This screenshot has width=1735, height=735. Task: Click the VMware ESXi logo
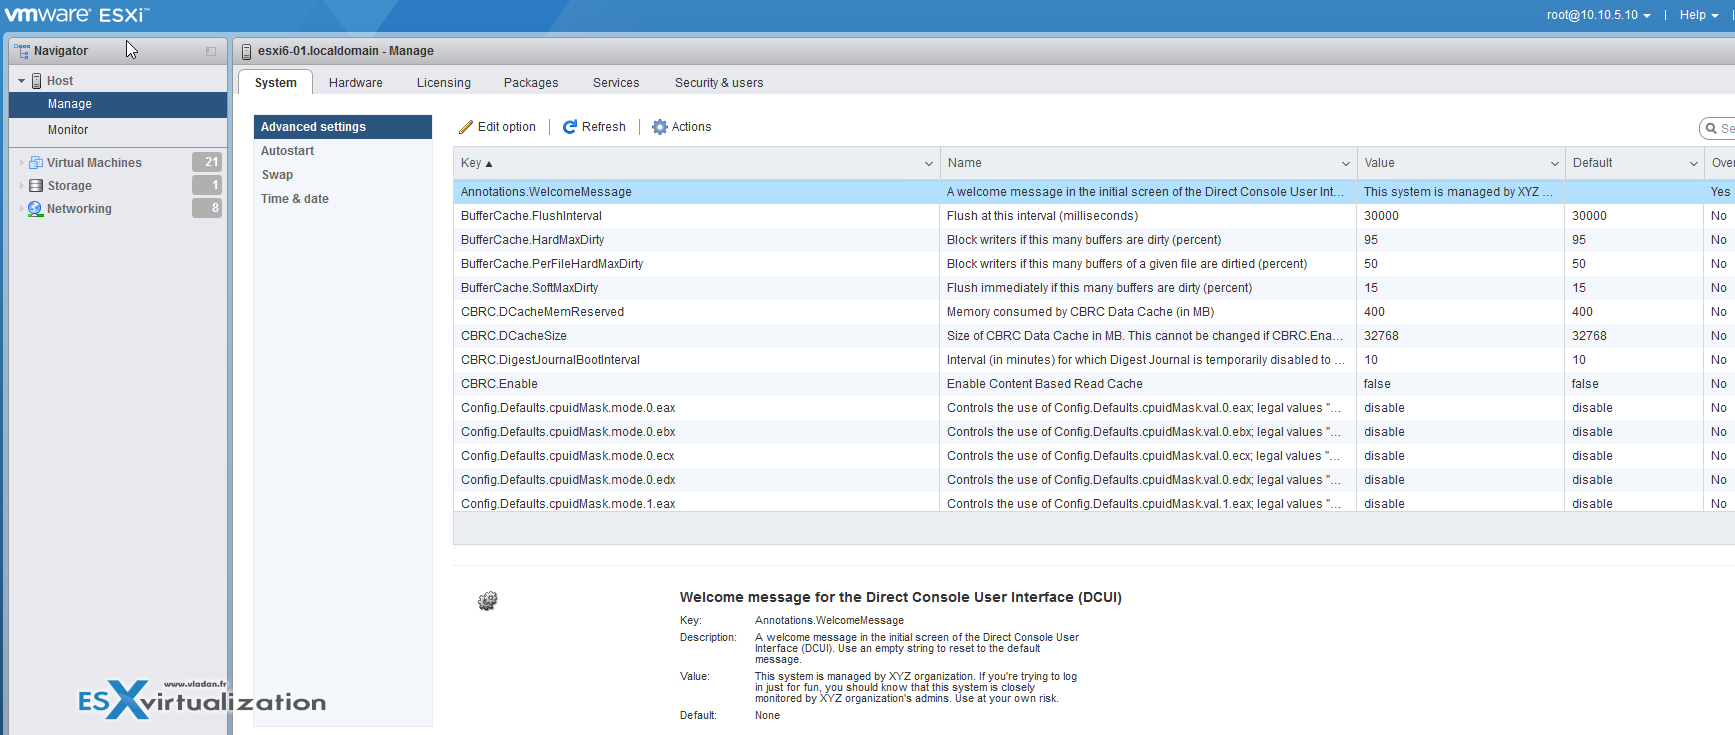pyautogui.click(x=77, y=15)
